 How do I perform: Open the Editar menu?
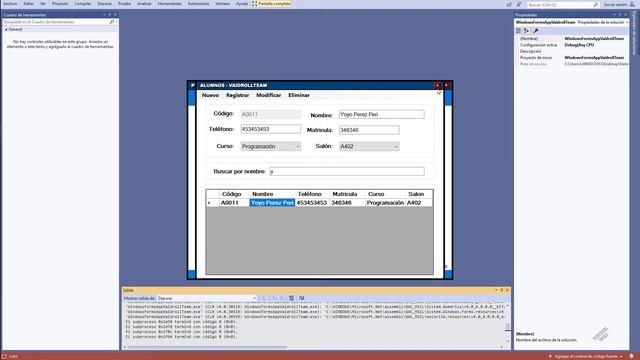coord(29,4)
